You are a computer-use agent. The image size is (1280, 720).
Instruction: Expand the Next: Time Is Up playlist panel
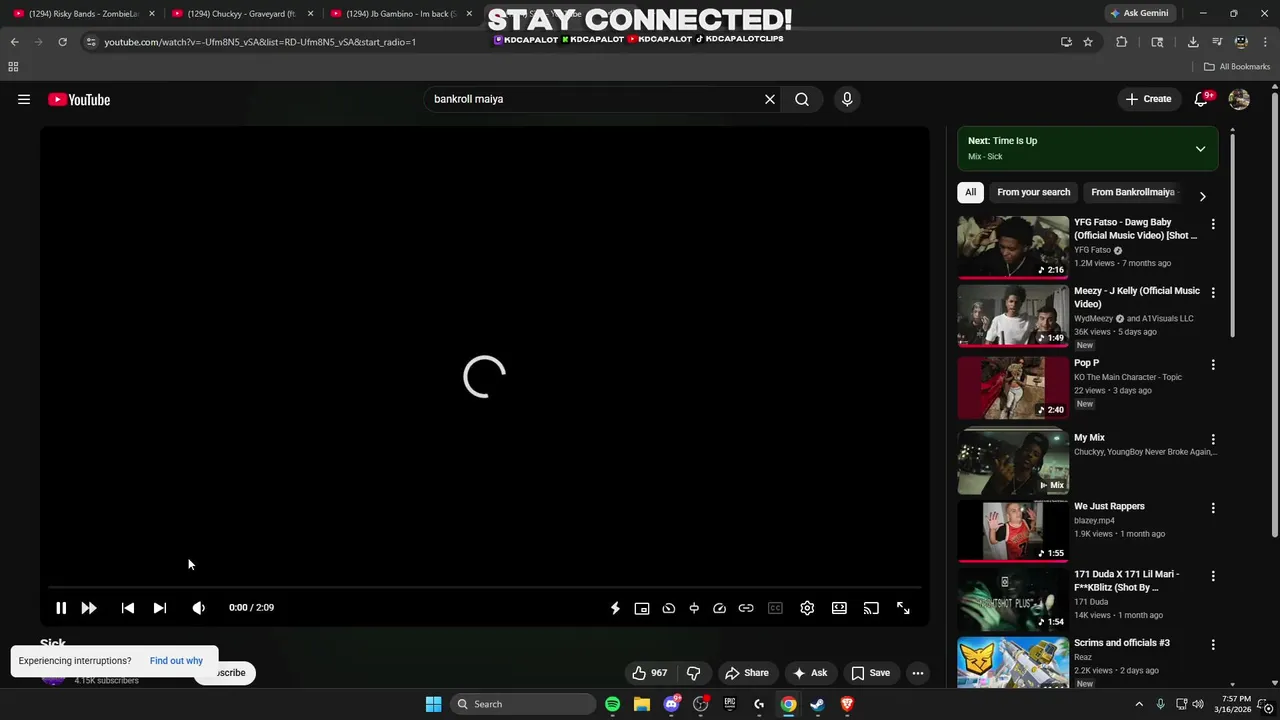[1200, 149]
